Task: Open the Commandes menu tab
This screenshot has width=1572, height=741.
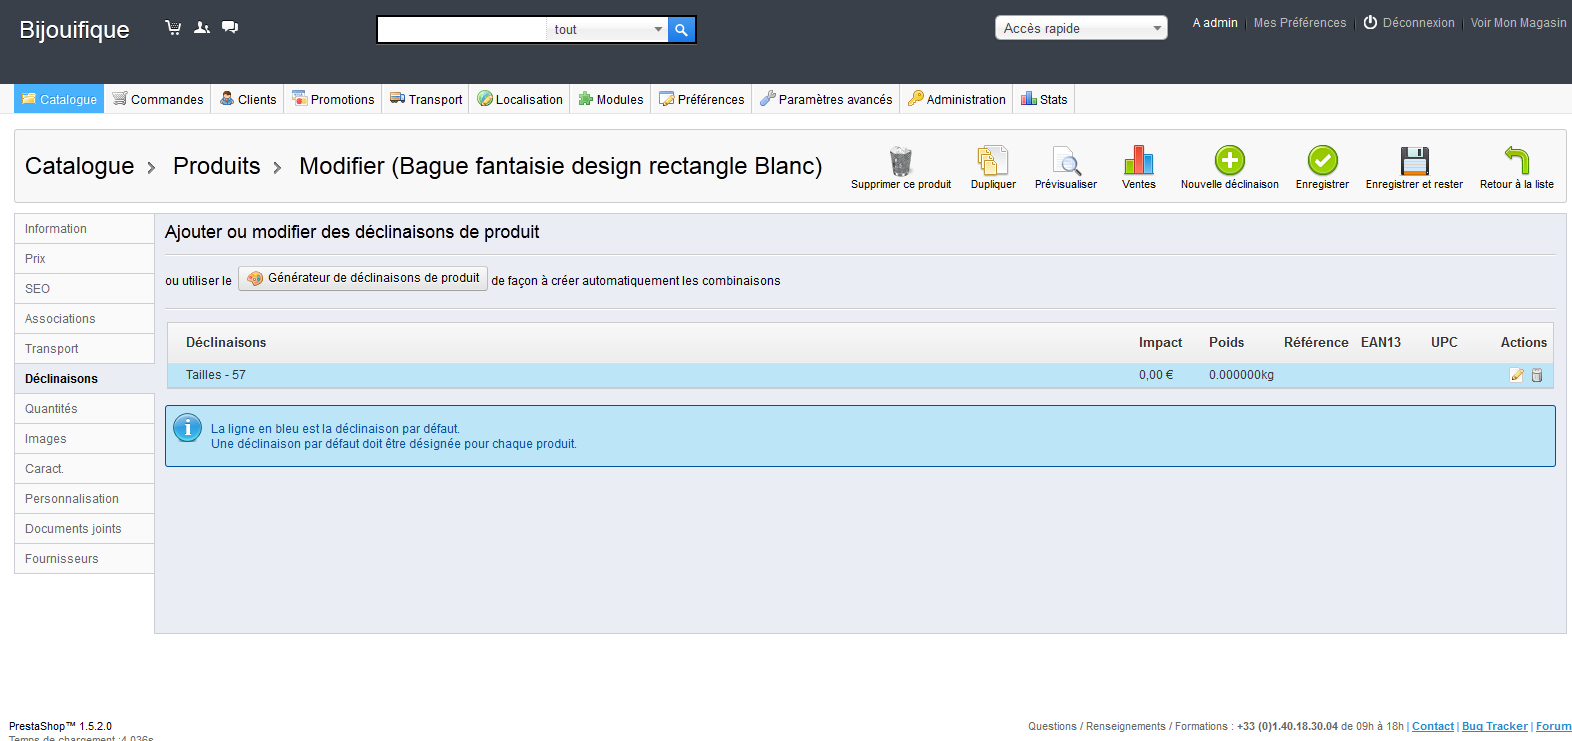Action: pos(158,99)
